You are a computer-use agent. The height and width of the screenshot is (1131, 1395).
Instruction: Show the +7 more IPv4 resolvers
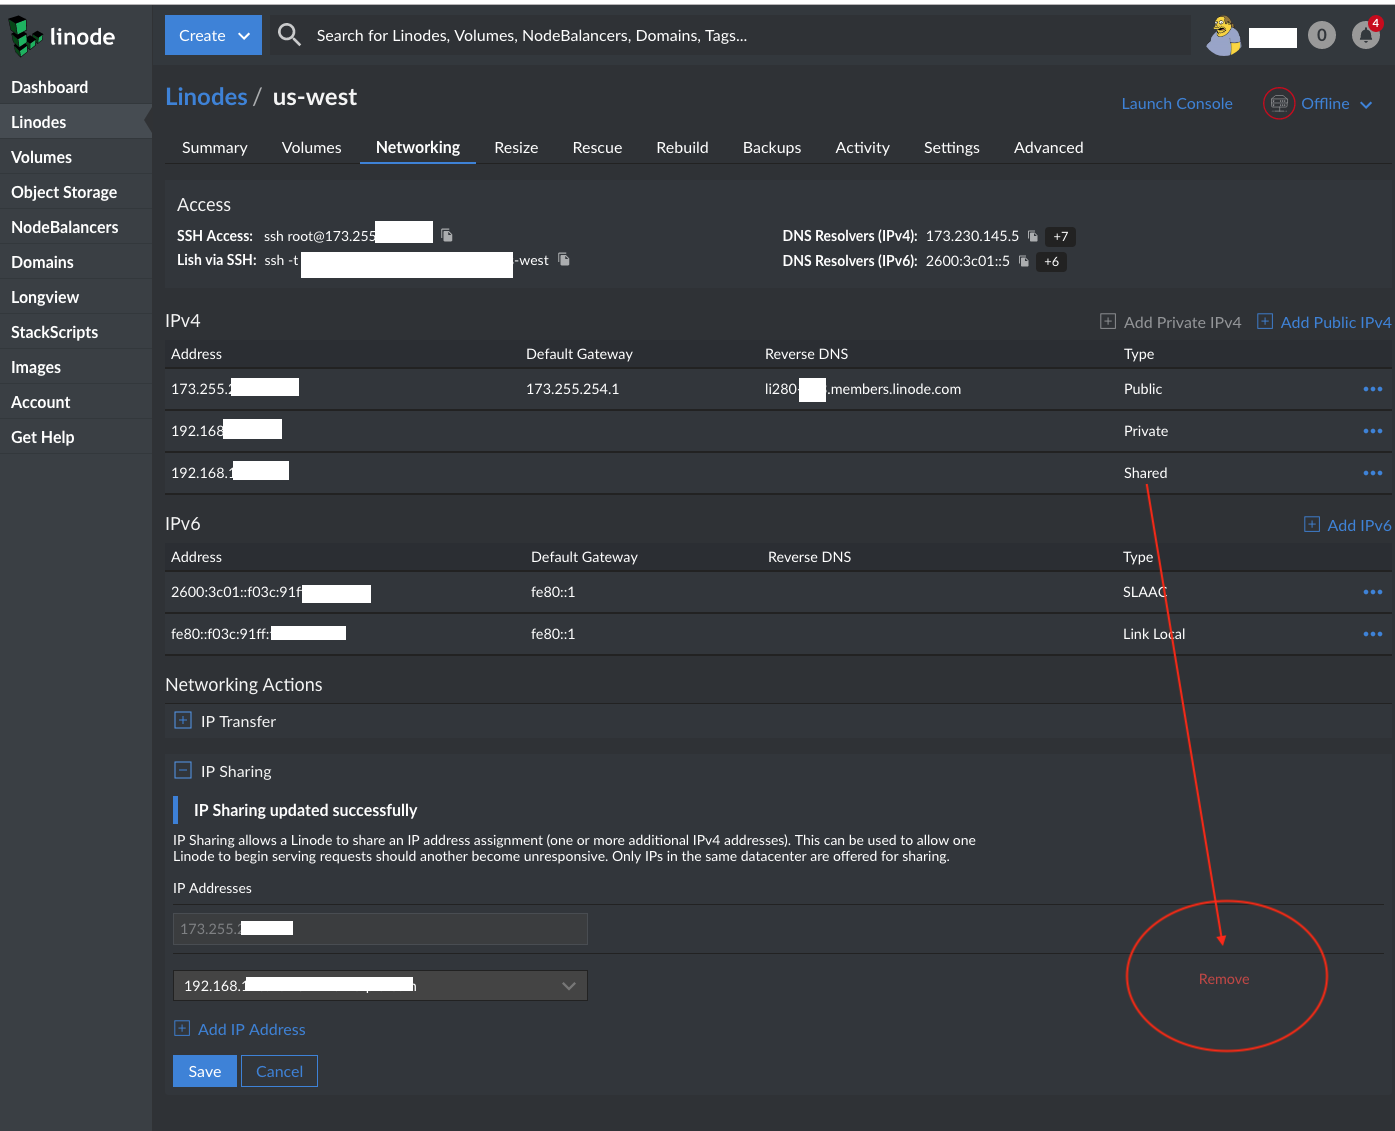point(1061,237)
